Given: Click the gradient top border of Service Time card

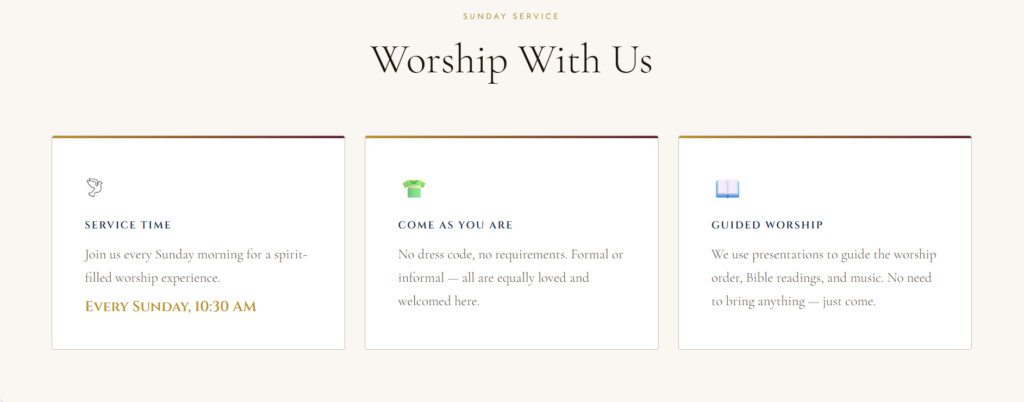Looking at the screenshot, I should pos(198,137).
